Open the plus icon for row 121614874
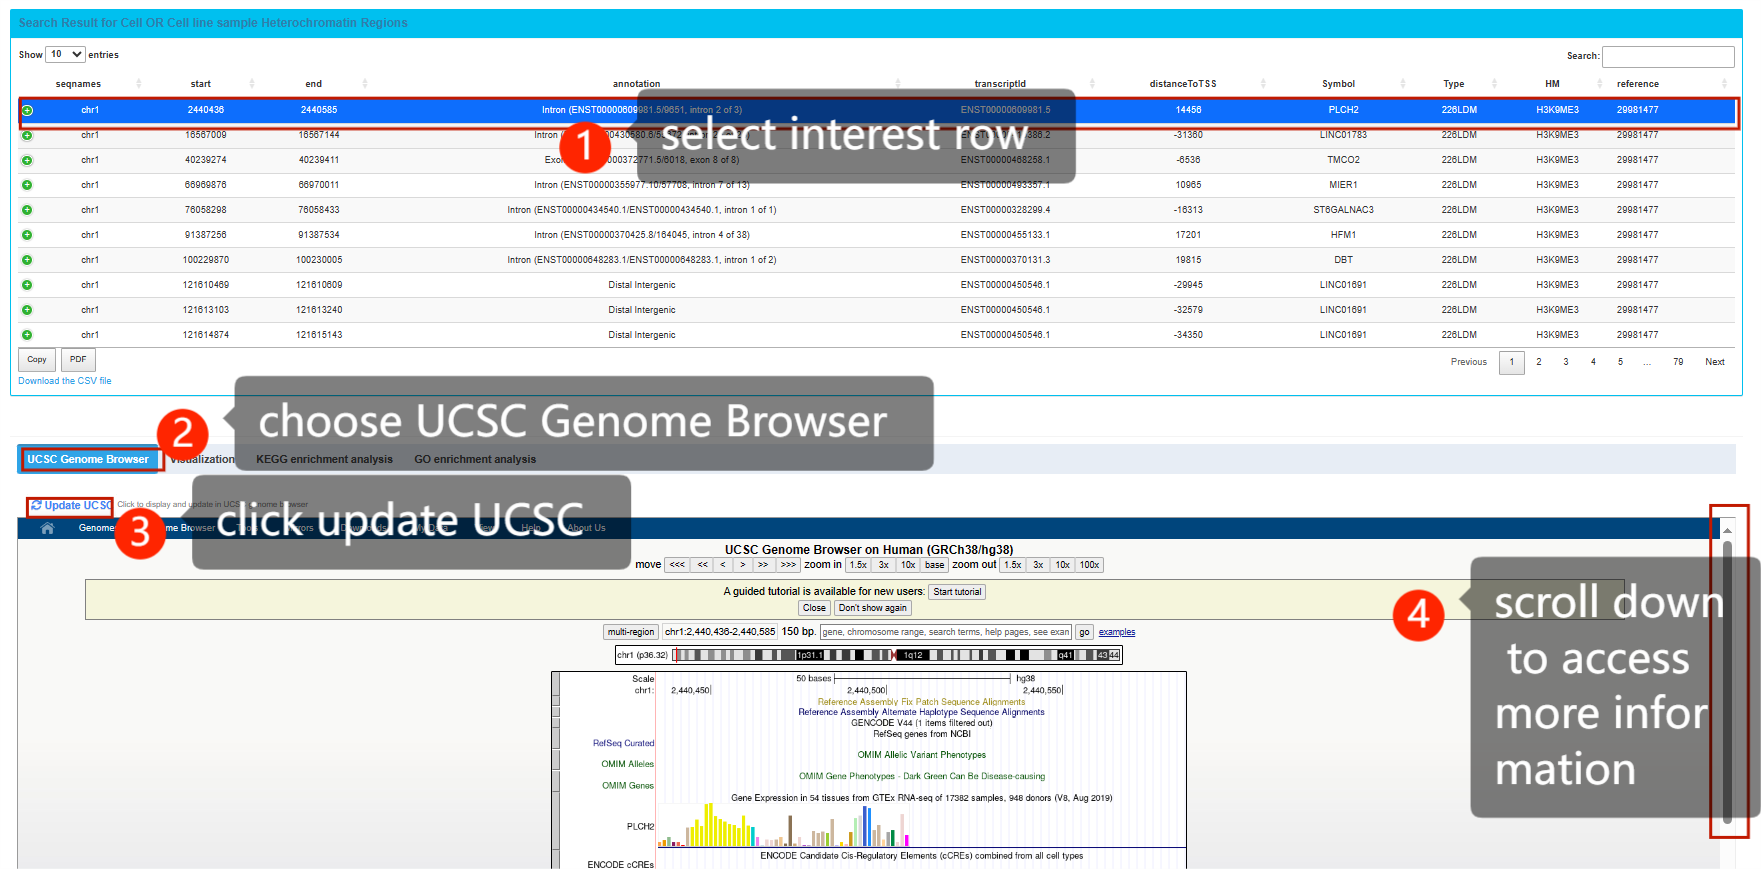This screenshot has height=869, width=1761. point(27,335)
